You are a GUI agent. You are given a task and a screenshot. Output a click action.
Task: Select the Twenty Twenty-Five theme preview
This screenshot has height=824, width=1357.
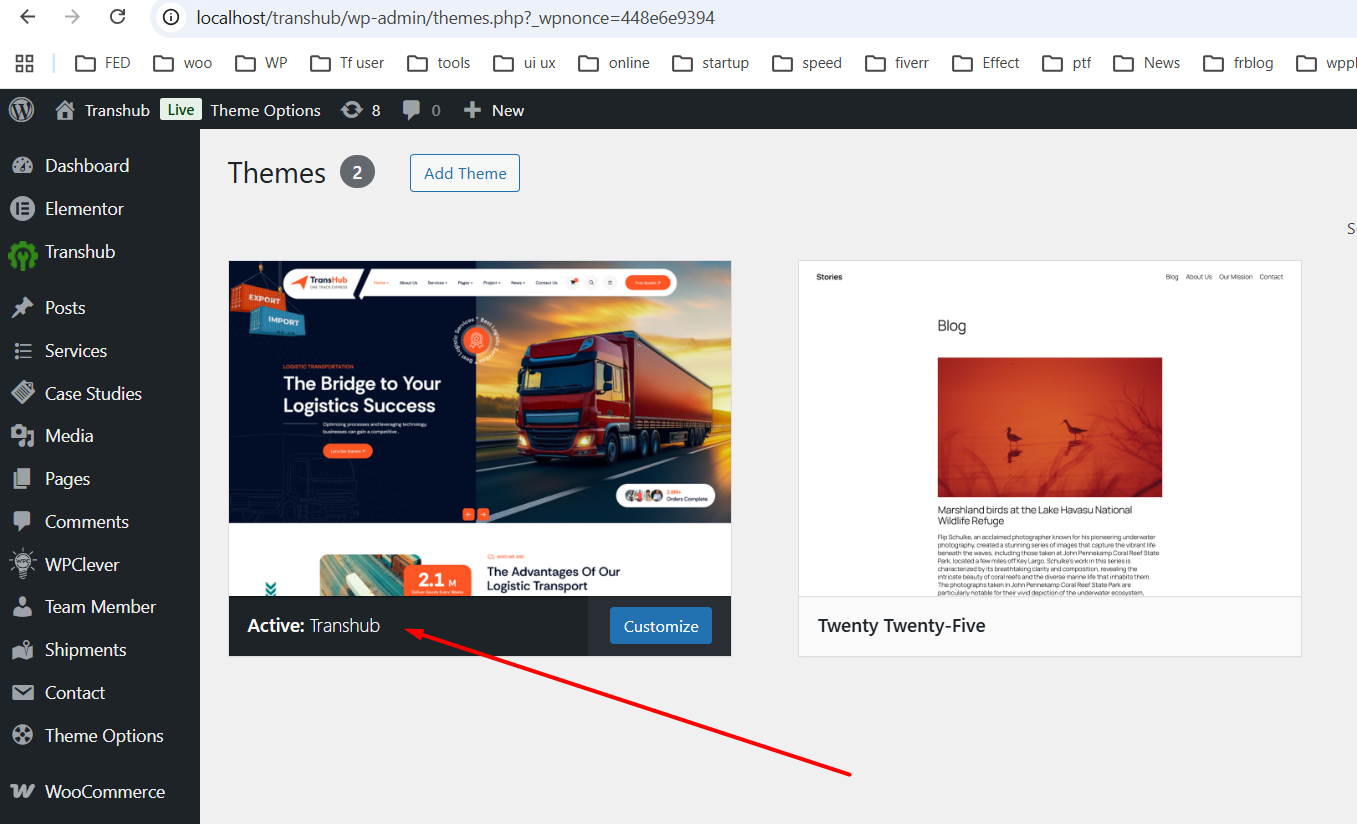1049,427
